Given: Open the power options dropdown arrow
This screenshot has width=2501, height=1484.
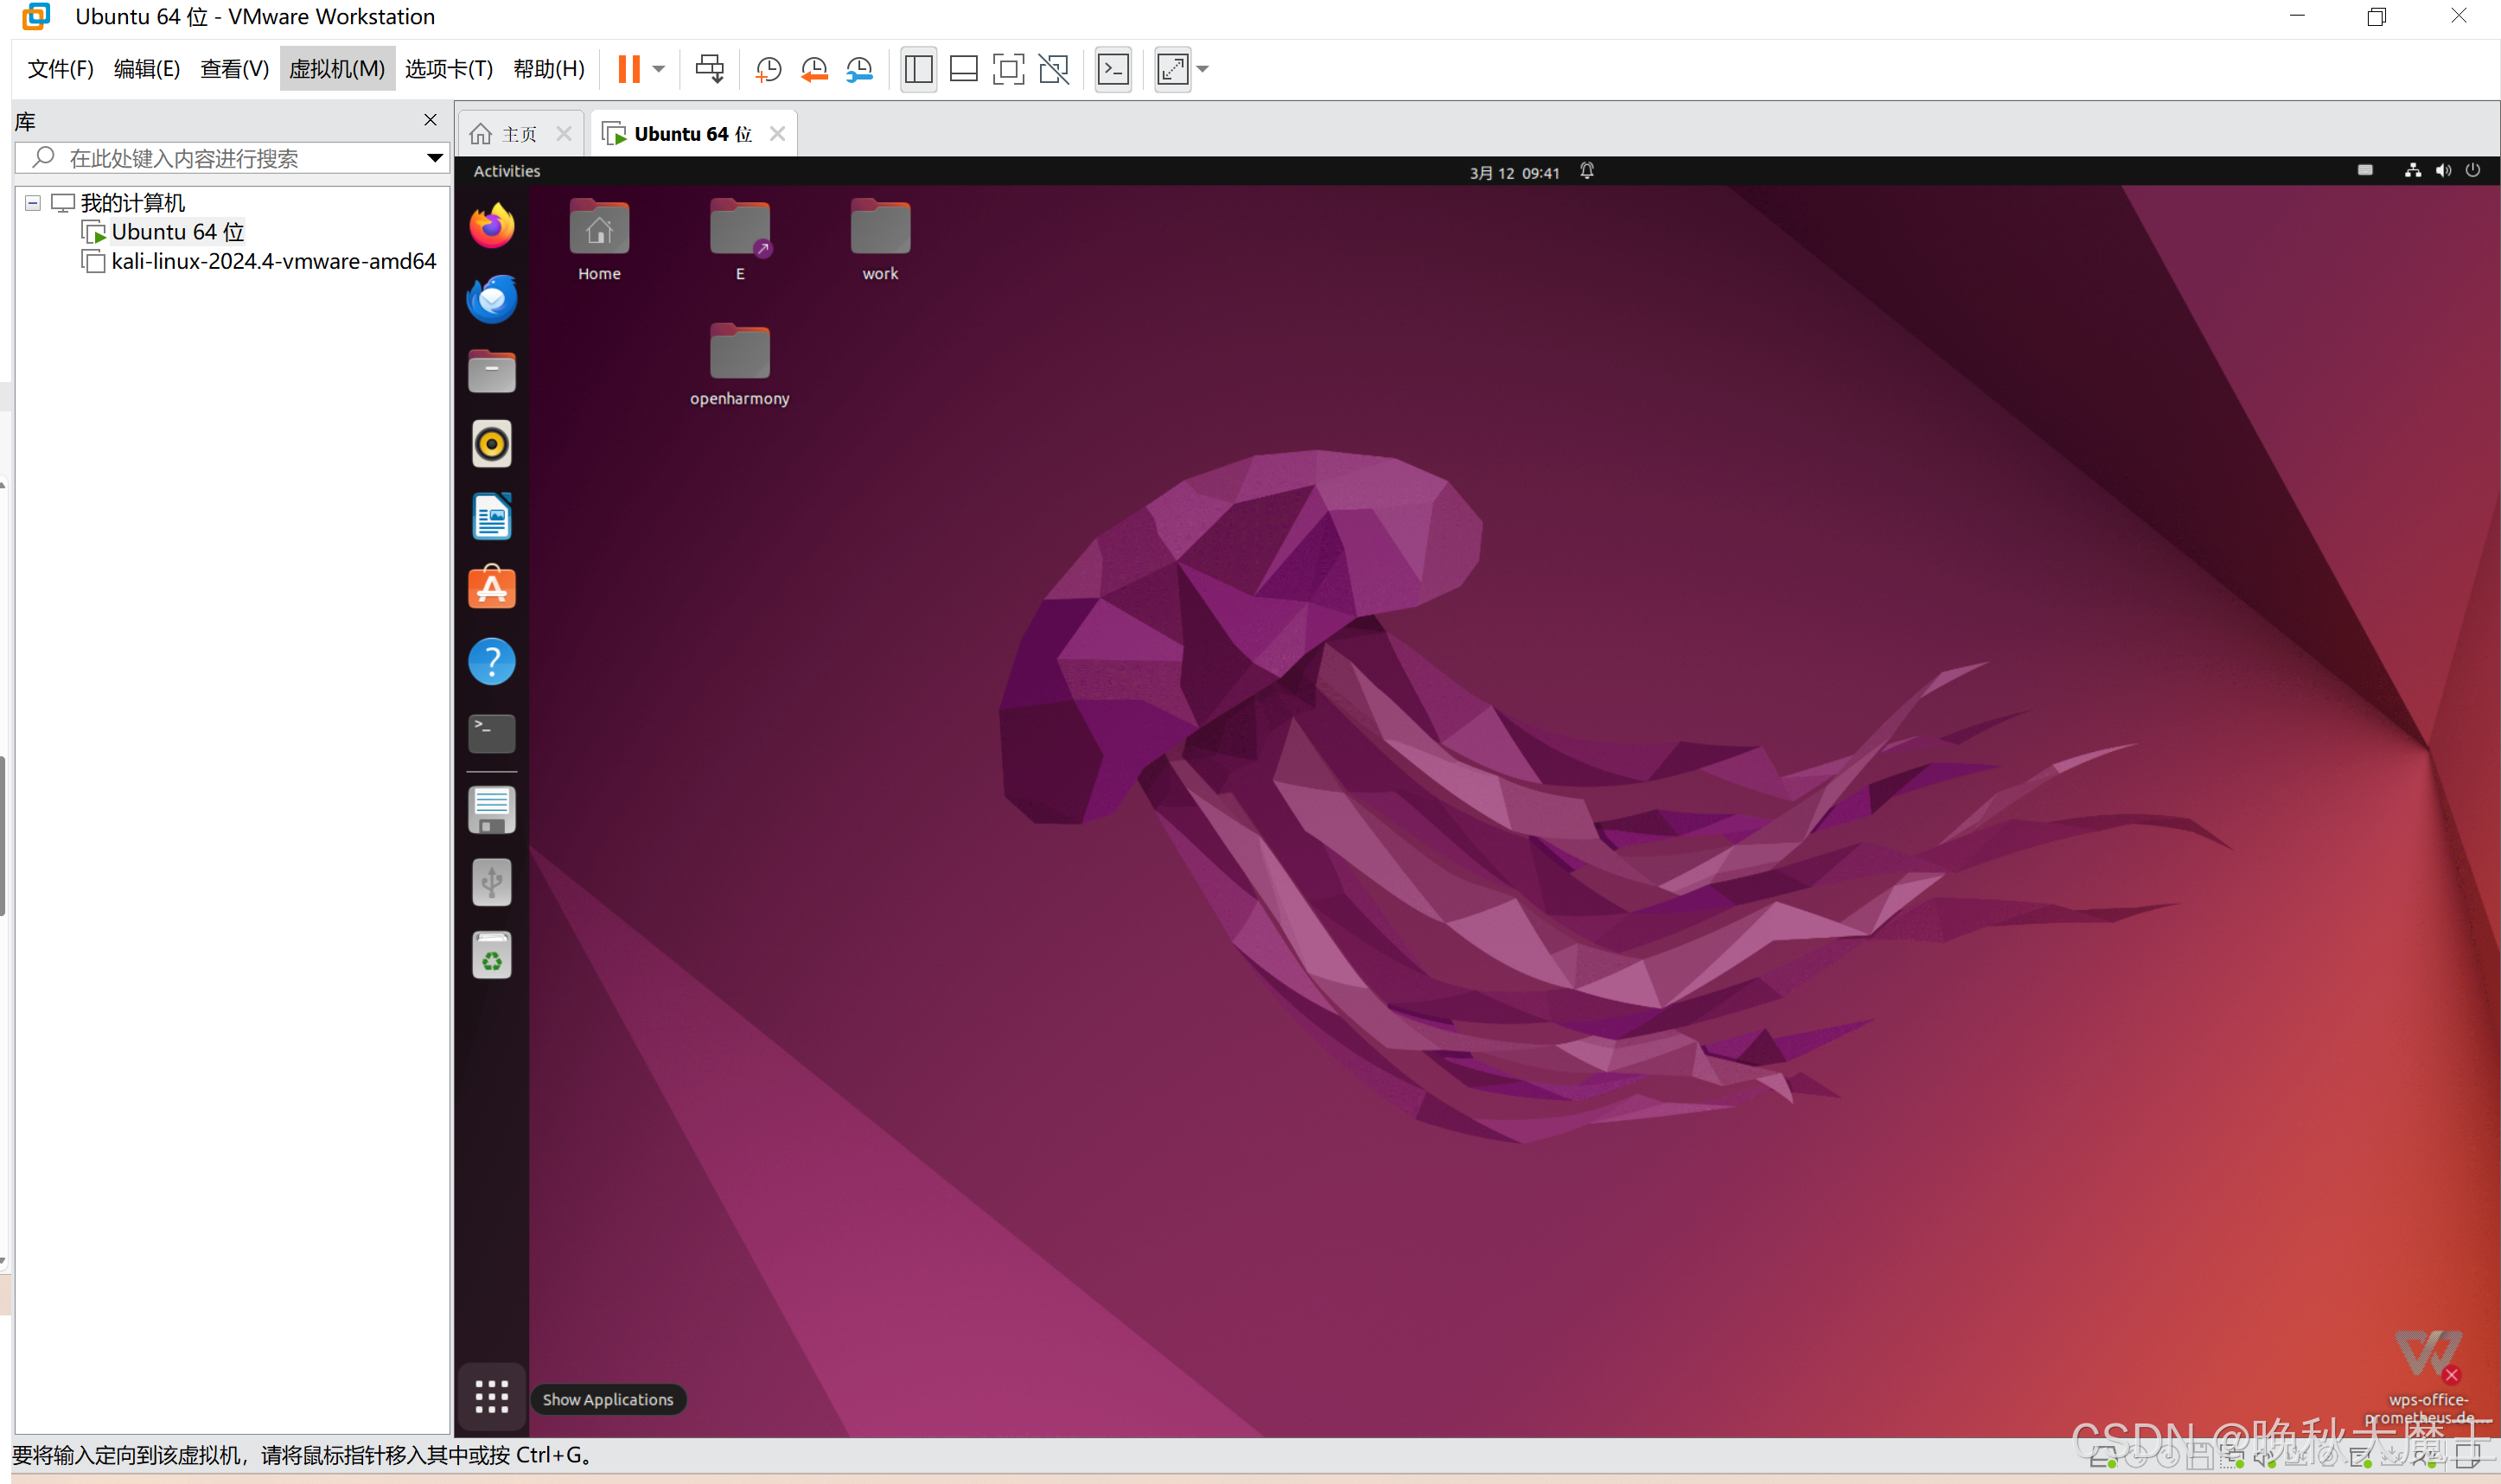Looking at the screenshot, I should 659,69.
